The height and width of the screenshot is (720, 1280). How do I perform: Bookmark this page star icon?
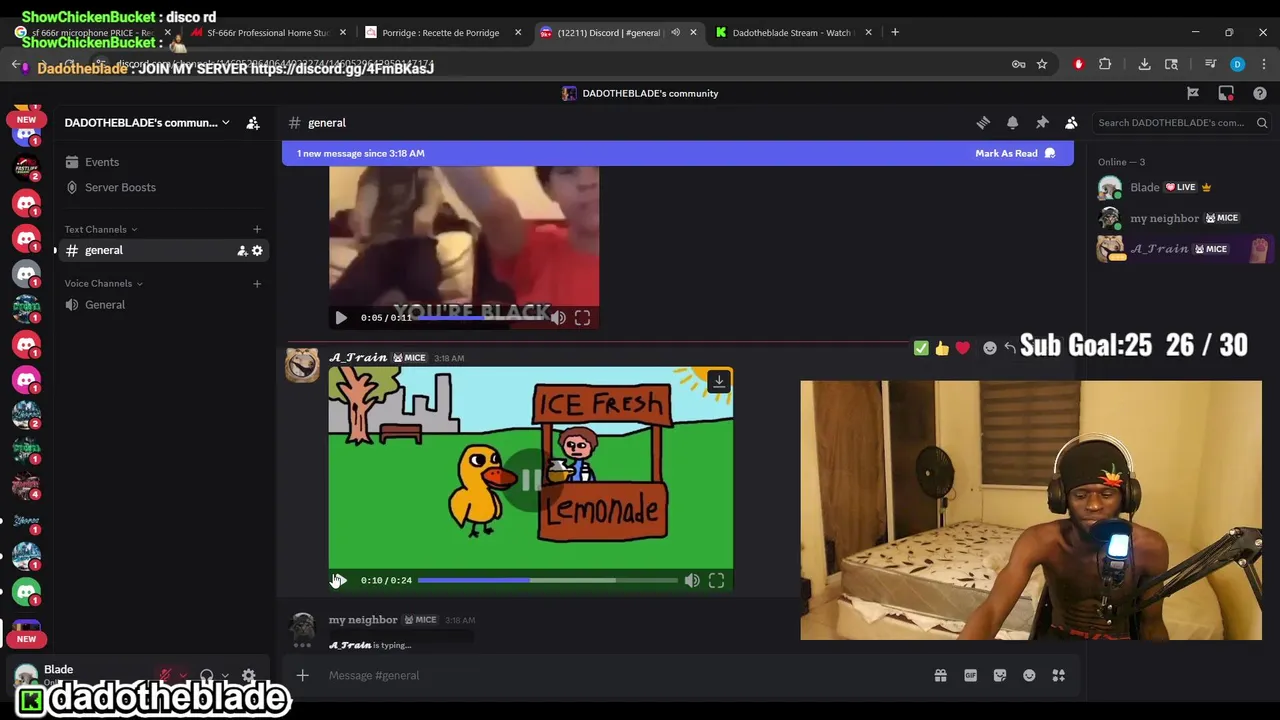coord(1042,64)
